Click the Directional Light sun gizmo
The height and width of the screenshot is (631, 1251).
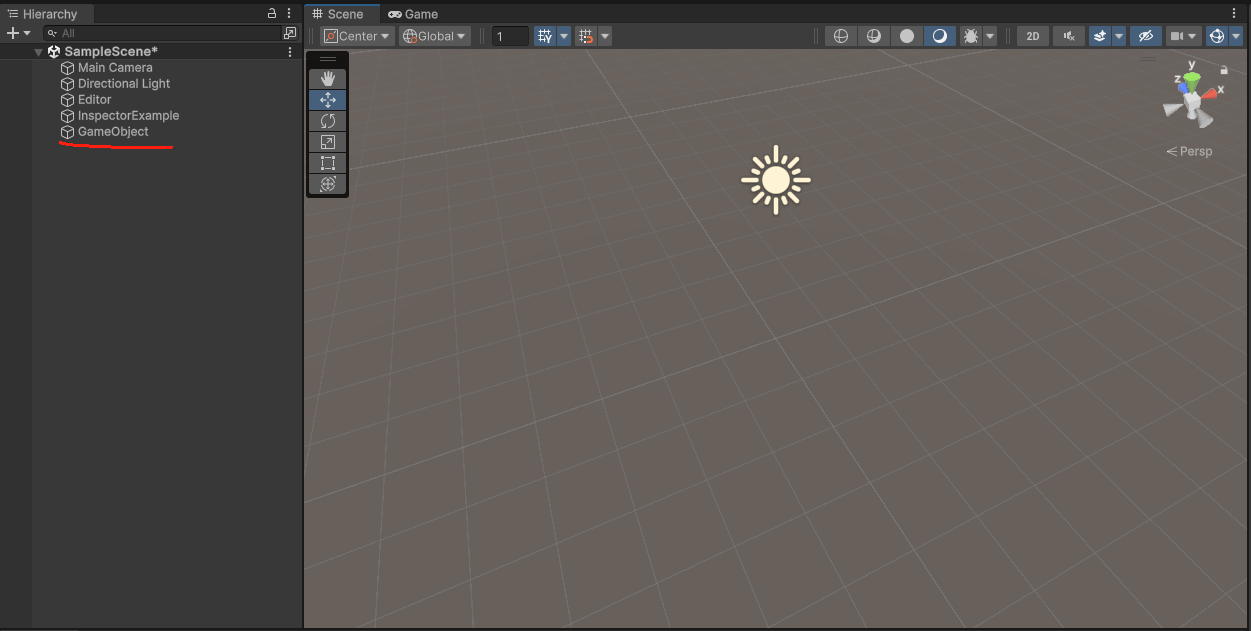point(776,180)
